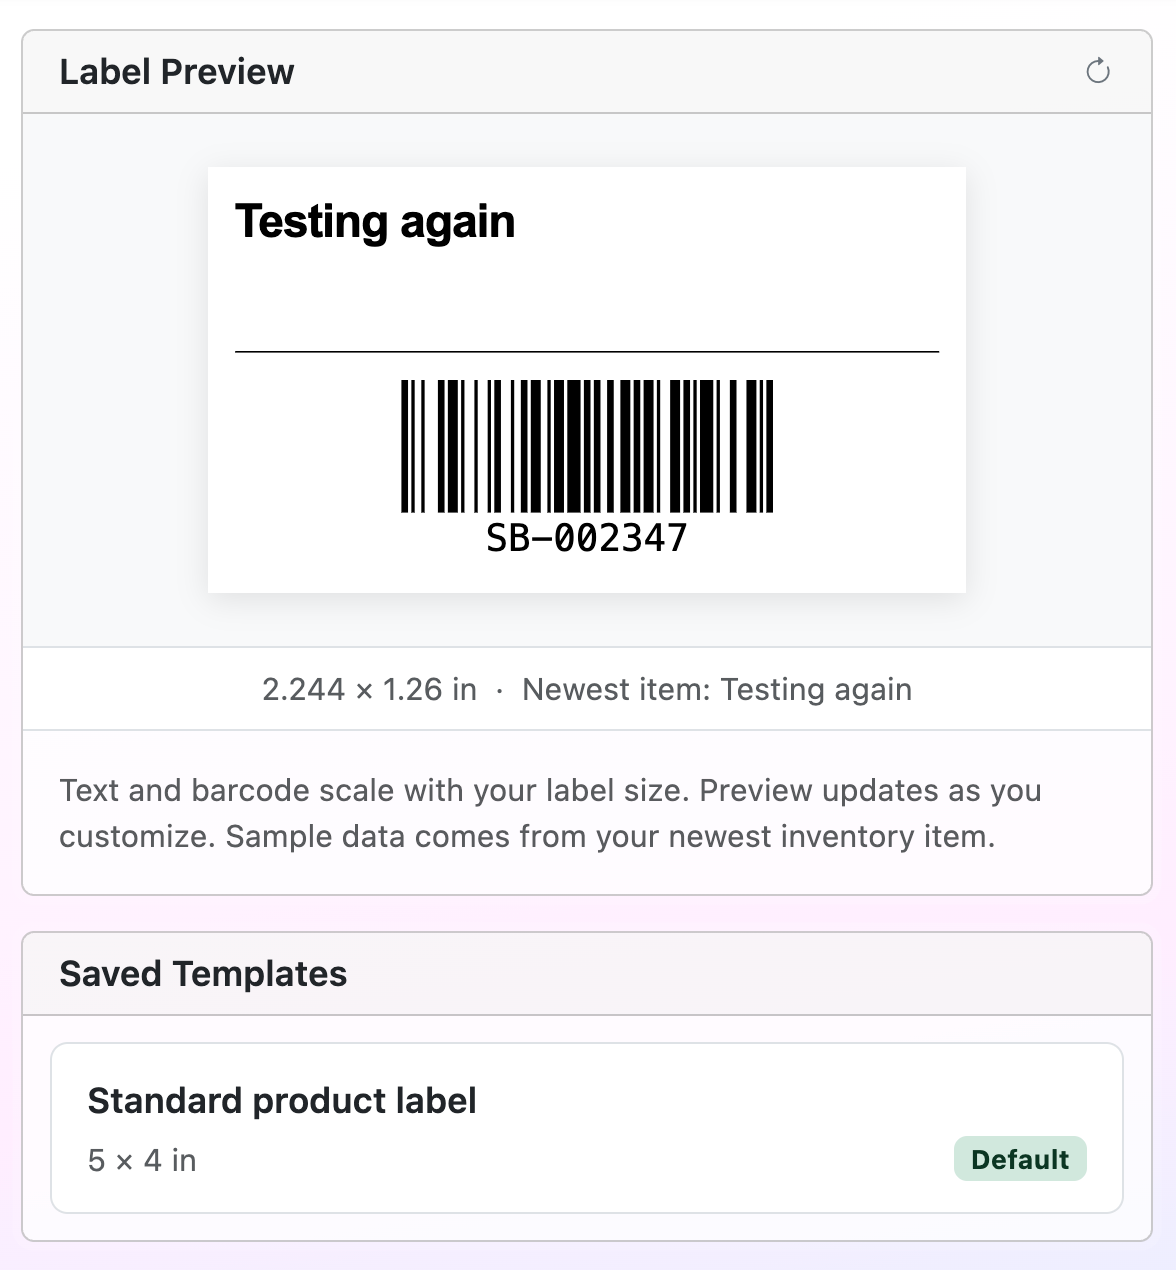Screen dimensions: 1176x1270
Task: Click the 5 × 4 in template size
Action: tap(142, 1160)
